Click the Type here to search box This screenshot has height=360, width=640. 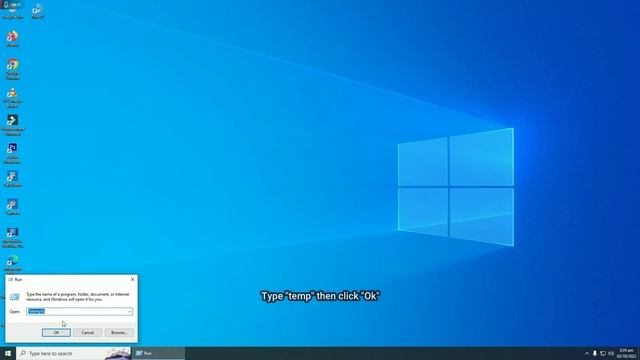(x=73, y=353)
